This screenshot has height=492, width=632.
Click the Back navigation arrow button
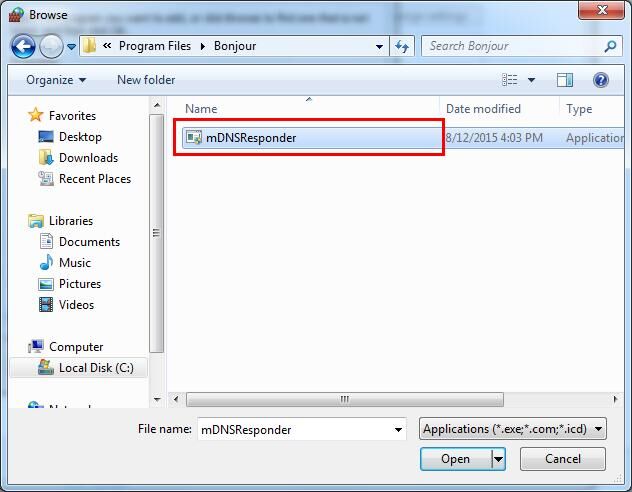point(23,46)
